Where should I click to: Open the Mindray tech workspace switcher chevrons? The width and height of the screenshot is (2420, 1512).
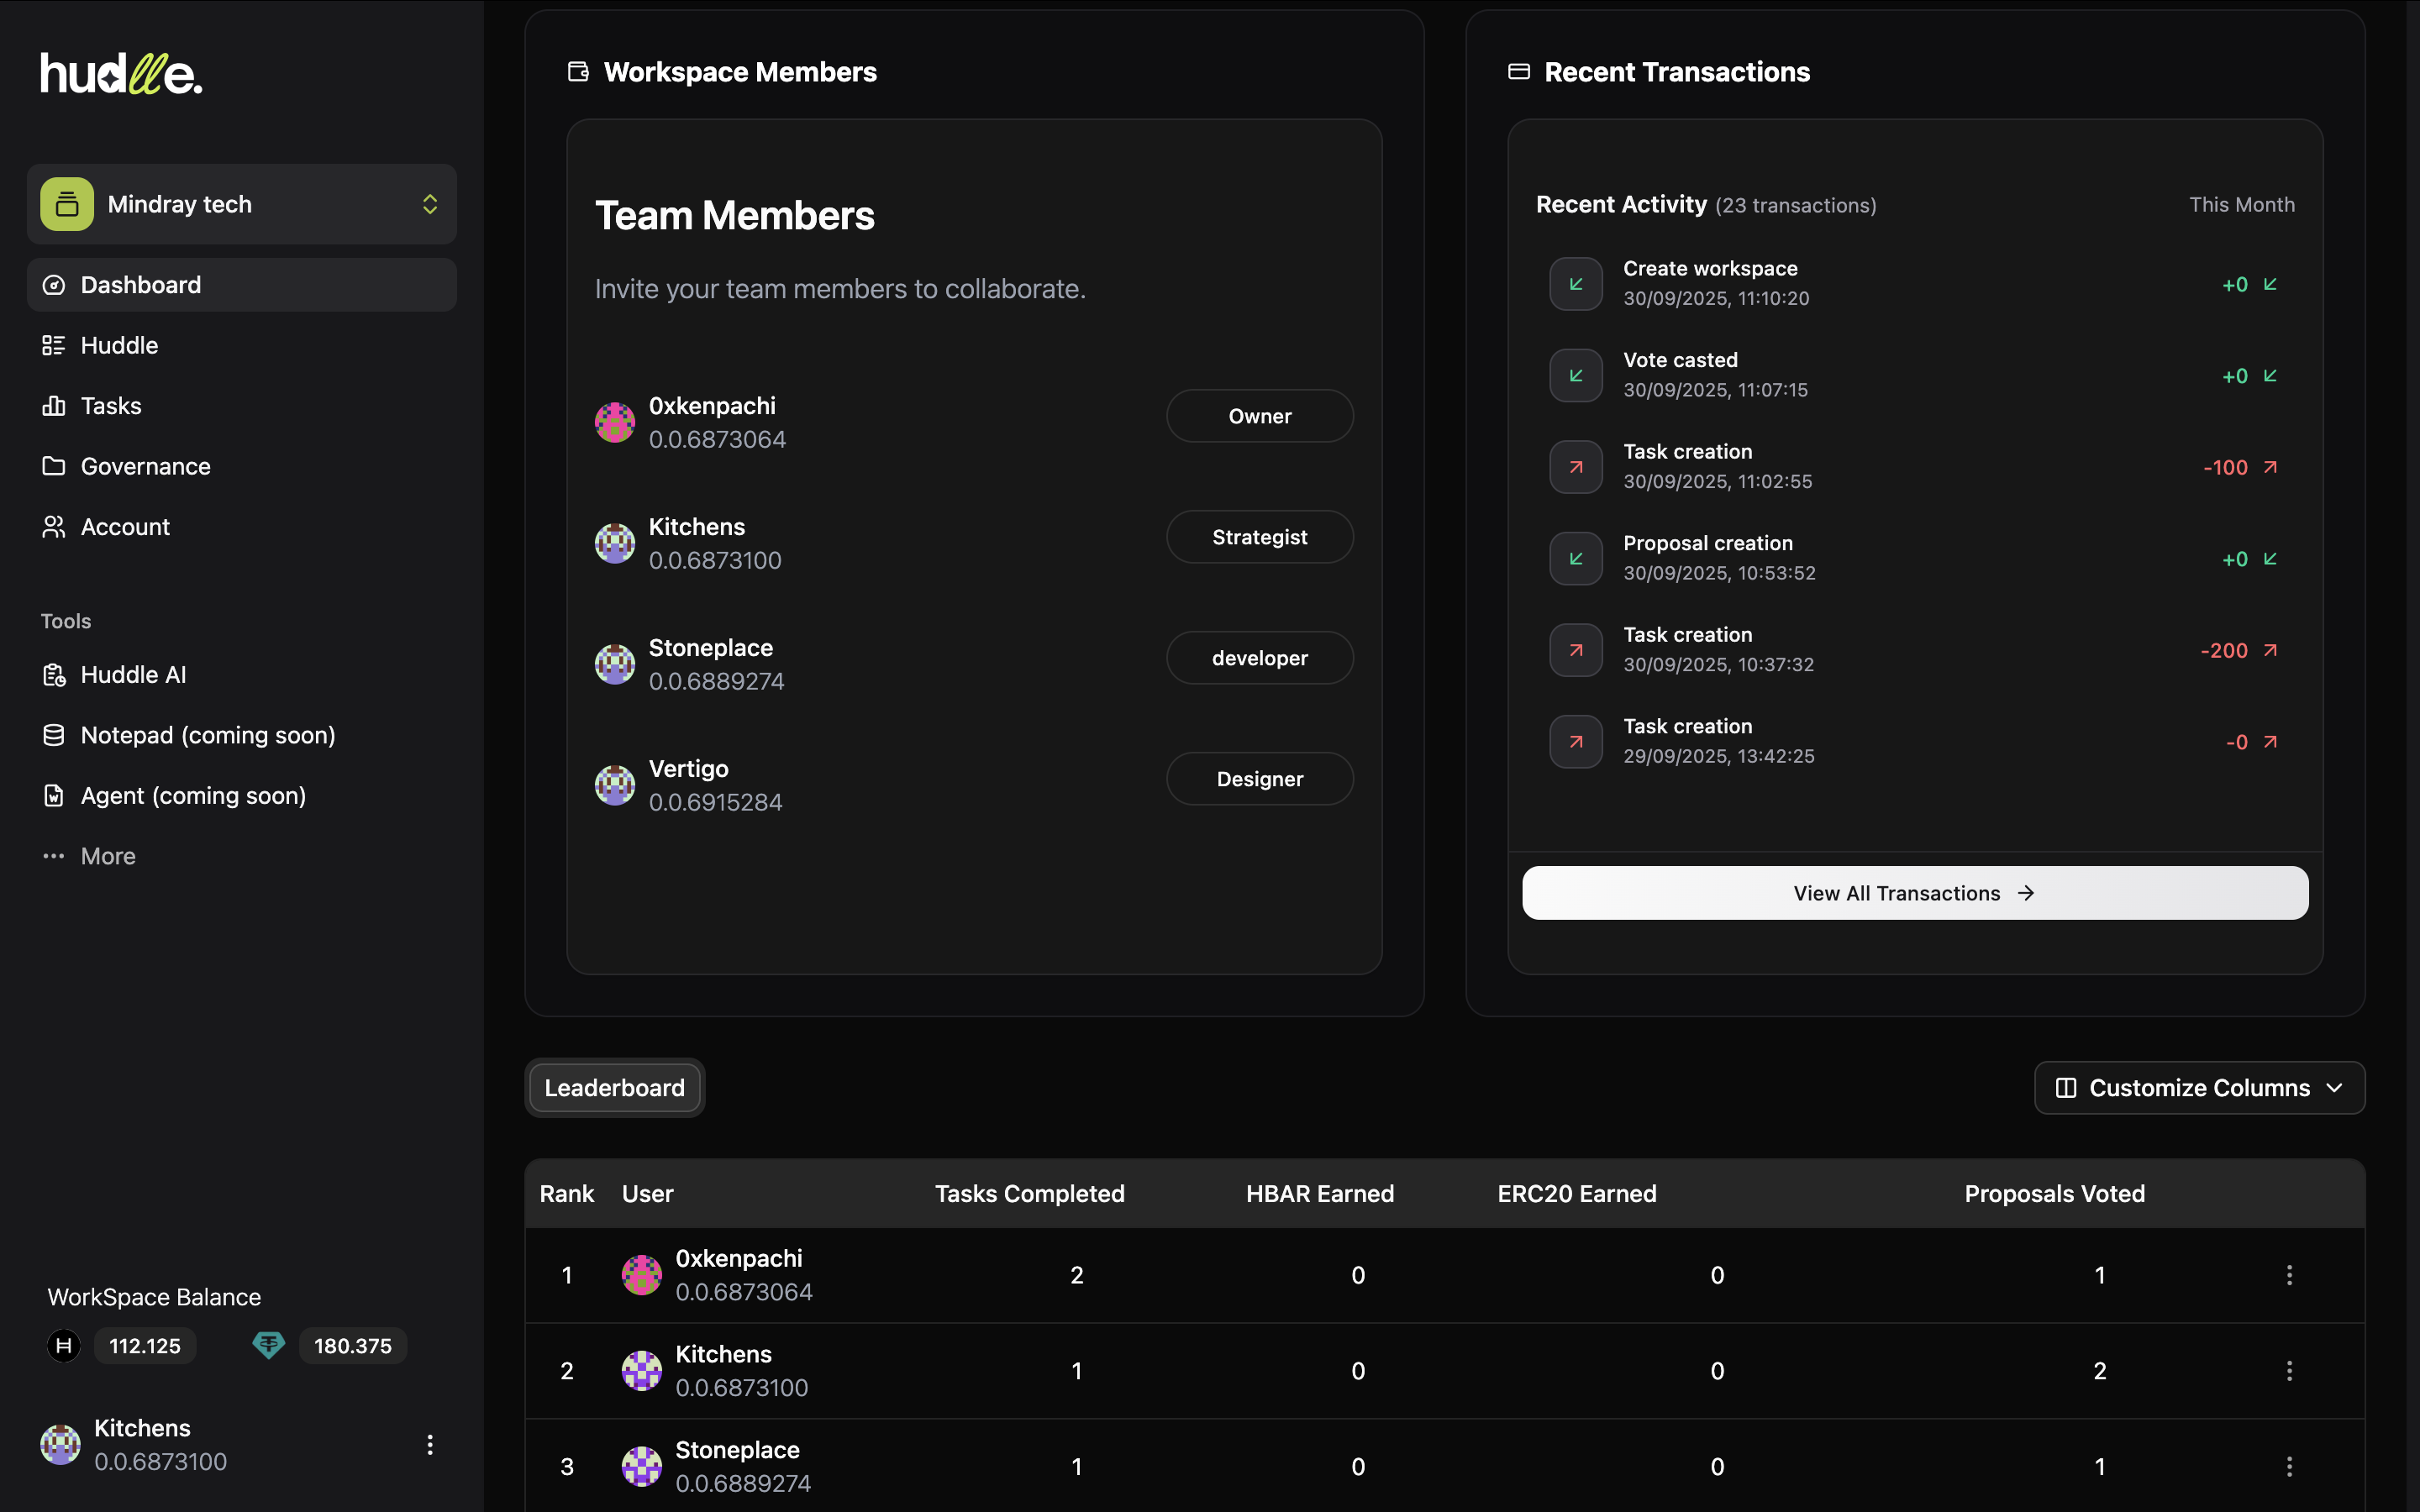pyautogui.click(x=430, y=204)
